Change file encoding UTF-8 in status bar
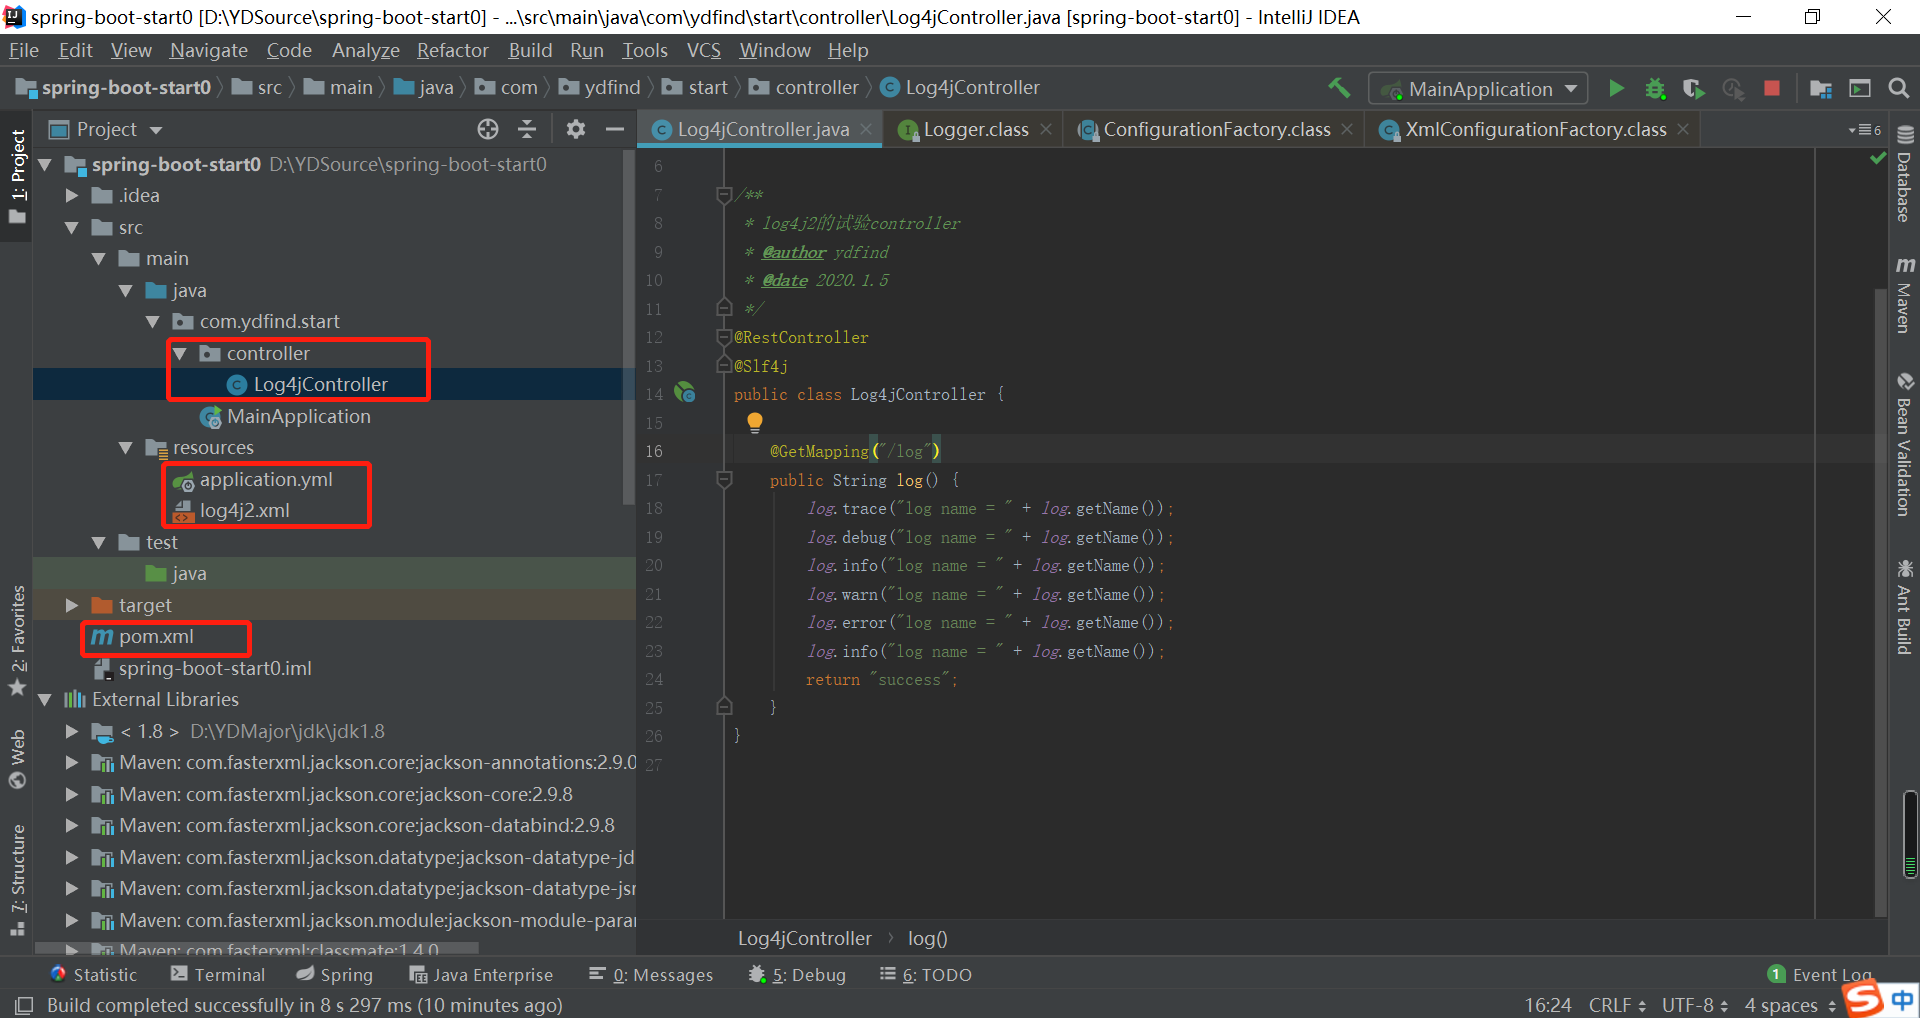 (1695, 1005)
